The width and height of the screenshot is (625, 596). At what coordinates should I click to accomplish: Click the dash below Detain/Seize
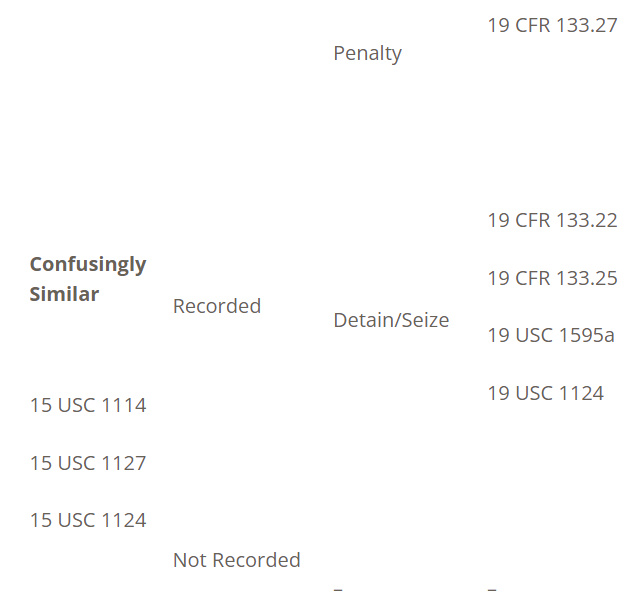[x=338, y=589]
